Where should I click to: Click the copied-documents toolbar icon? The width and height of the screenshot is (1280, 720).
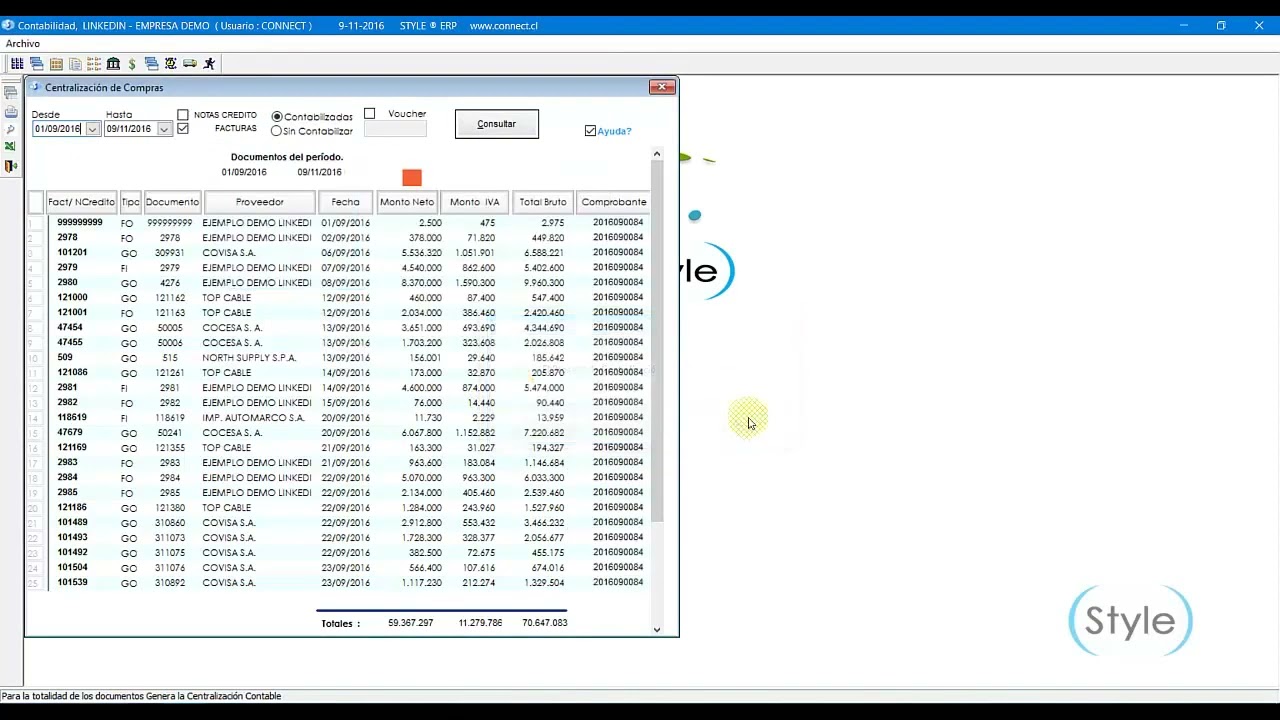pyautogui.click(x=75, y=64)
